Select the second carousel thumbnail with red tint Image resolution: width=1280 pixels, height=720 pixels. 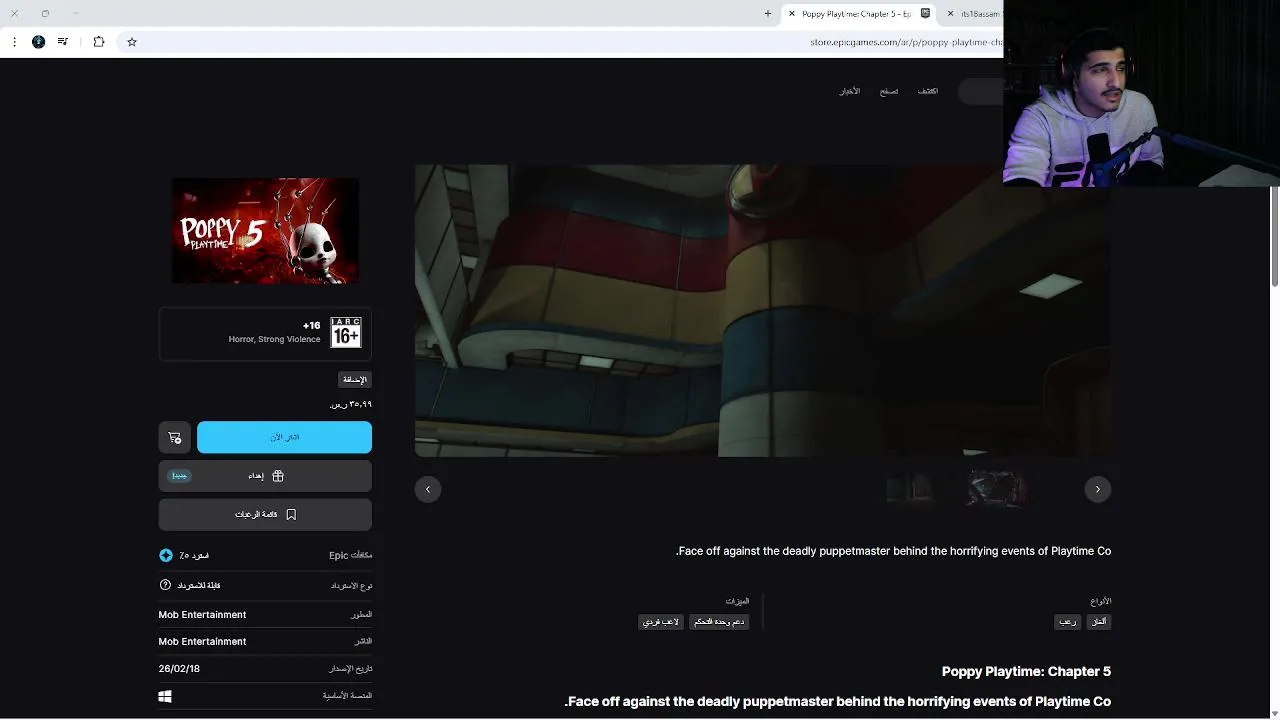(x=997, y=489)
